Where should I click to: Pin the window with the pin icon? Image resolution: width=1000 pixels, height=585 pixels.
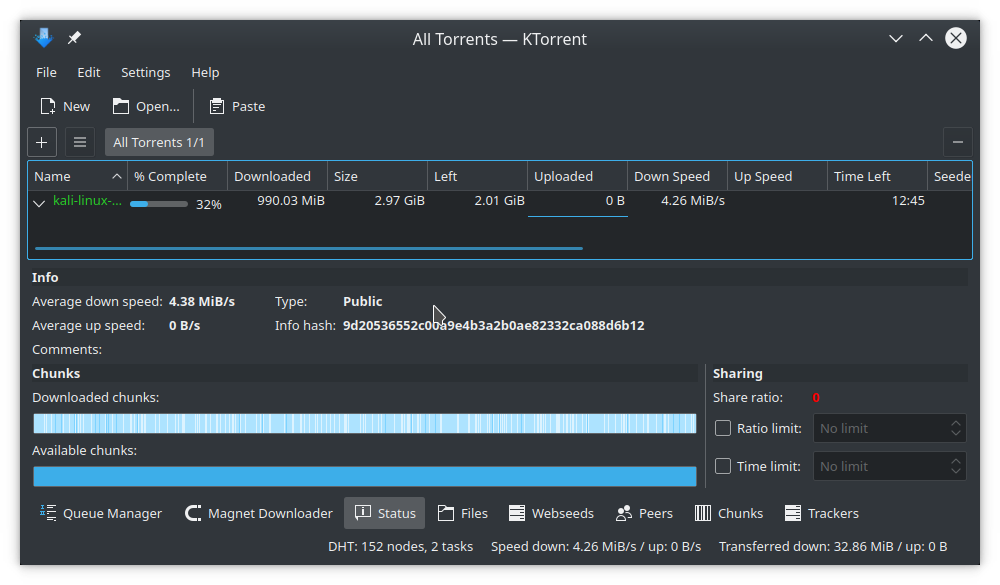click(x=74, y=39)
